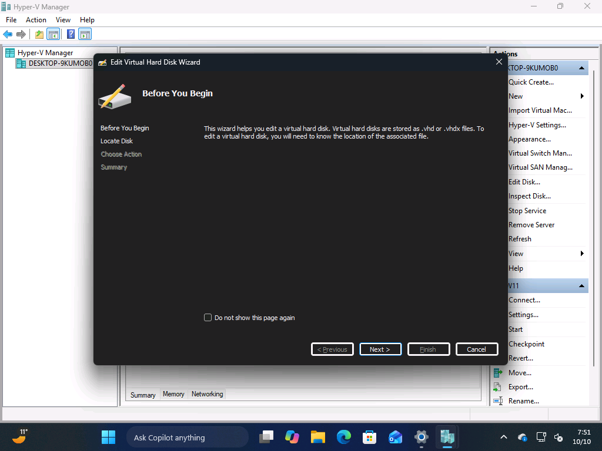
Task: Click the Up one level folder icon
Action: click(x=39, y=34)
